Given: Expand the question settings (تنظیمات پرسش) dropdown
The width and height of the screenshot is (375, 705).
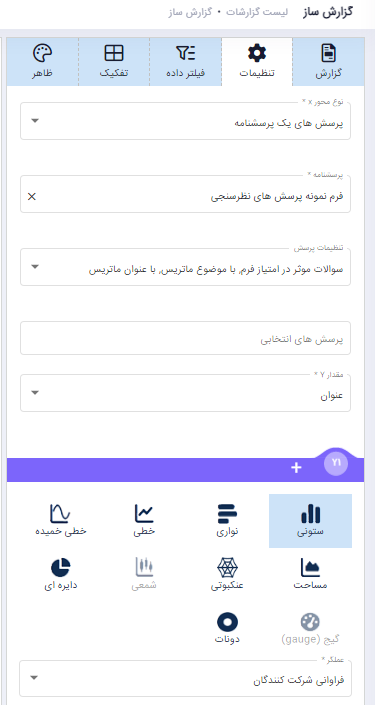Looking at the screenshot, I should pos(185,267).
